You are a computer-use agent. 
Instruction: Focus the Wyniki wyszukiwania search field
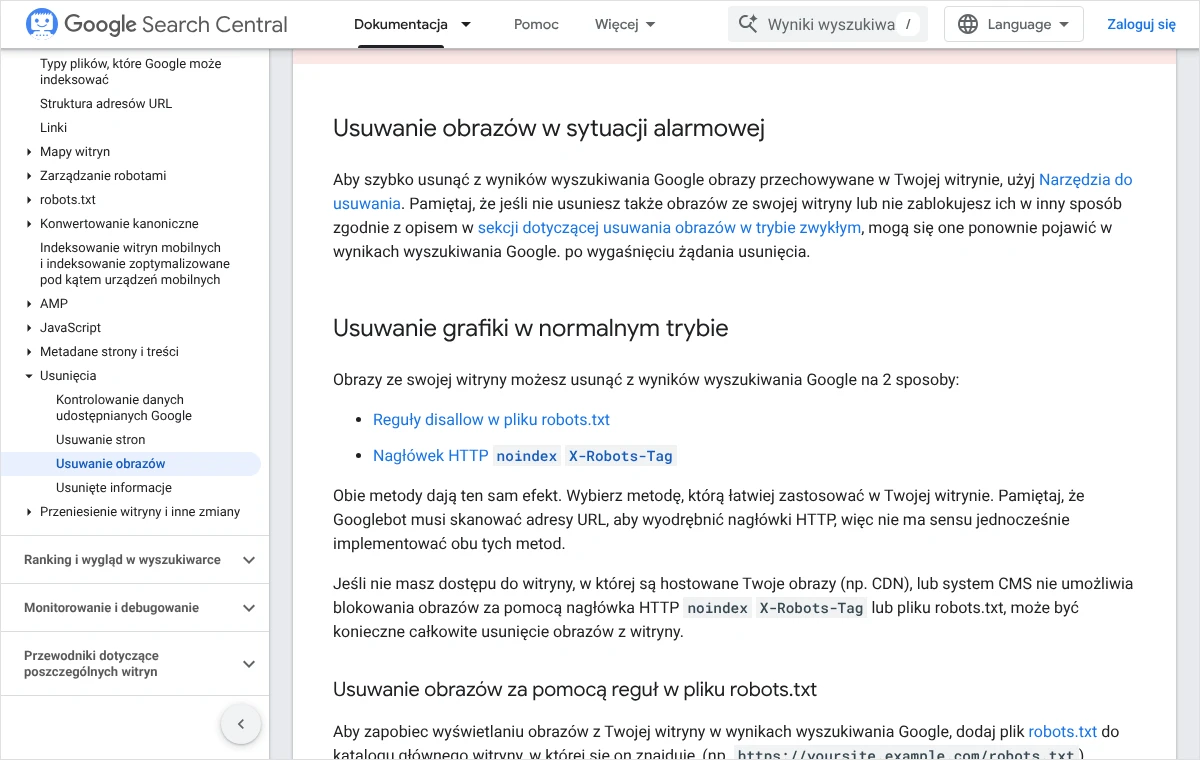pyautogui.click(x=828, y=24)
